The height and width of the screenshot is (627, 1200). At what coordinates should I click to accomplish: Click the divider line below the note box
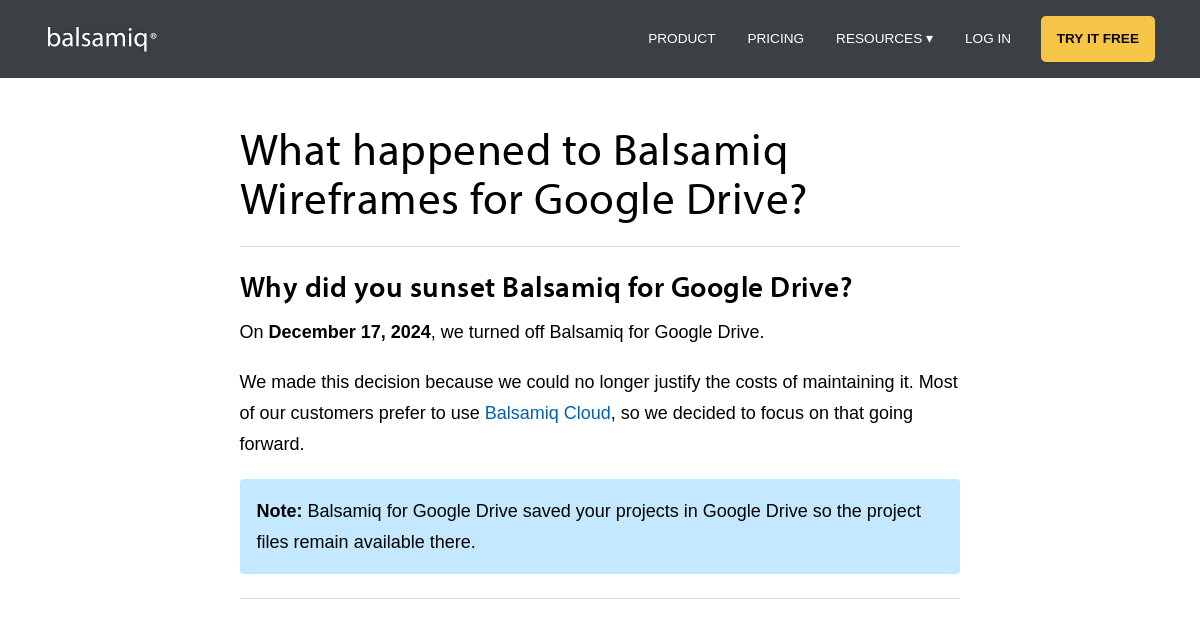599,599
